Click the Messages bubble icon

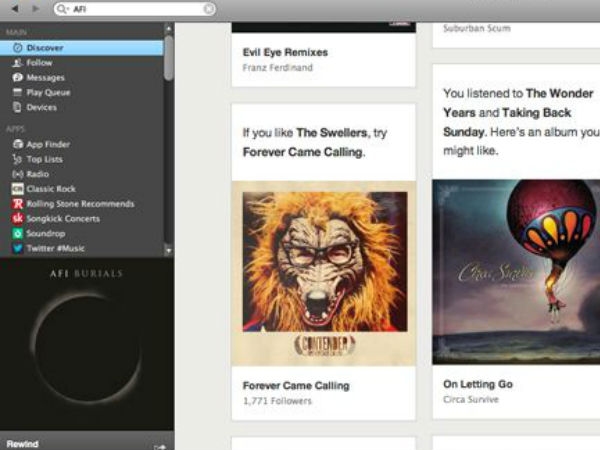click(17, 78)
